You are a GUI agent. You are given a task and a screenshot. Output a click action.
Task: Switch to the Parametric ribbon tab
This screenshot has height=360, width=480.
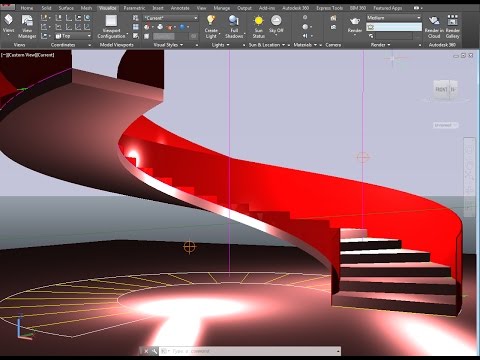click(x=134, y=8)
